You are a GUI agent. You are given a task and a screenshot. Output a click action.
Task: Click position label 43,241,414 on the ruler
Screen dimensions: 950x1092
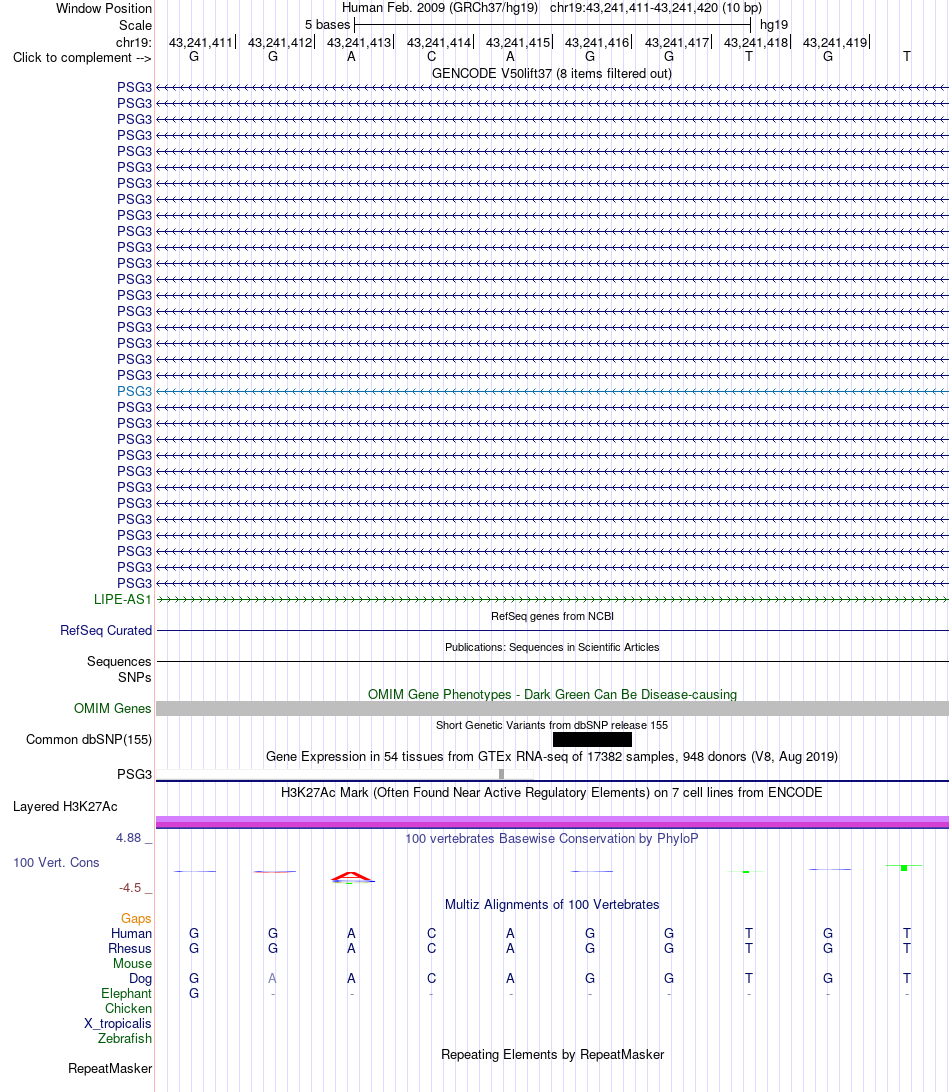tap(439, 42)
